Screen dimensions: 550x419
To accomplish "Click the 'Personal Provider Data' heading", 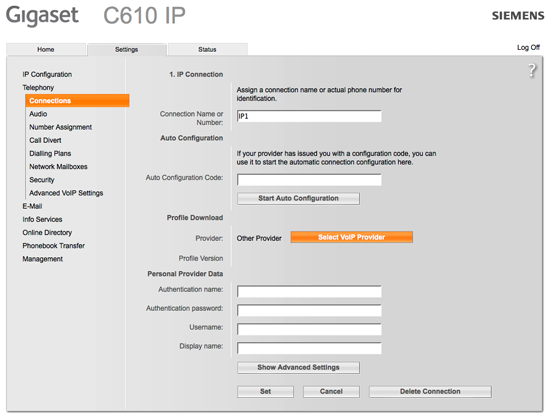I will [185, 274].
